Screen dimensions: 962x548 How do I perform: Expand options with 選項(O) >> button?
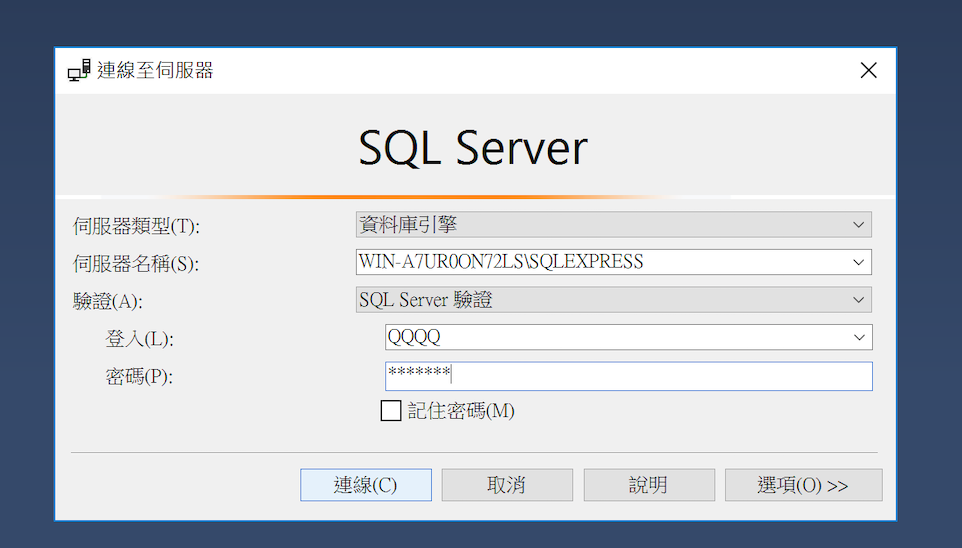point(804,485)
